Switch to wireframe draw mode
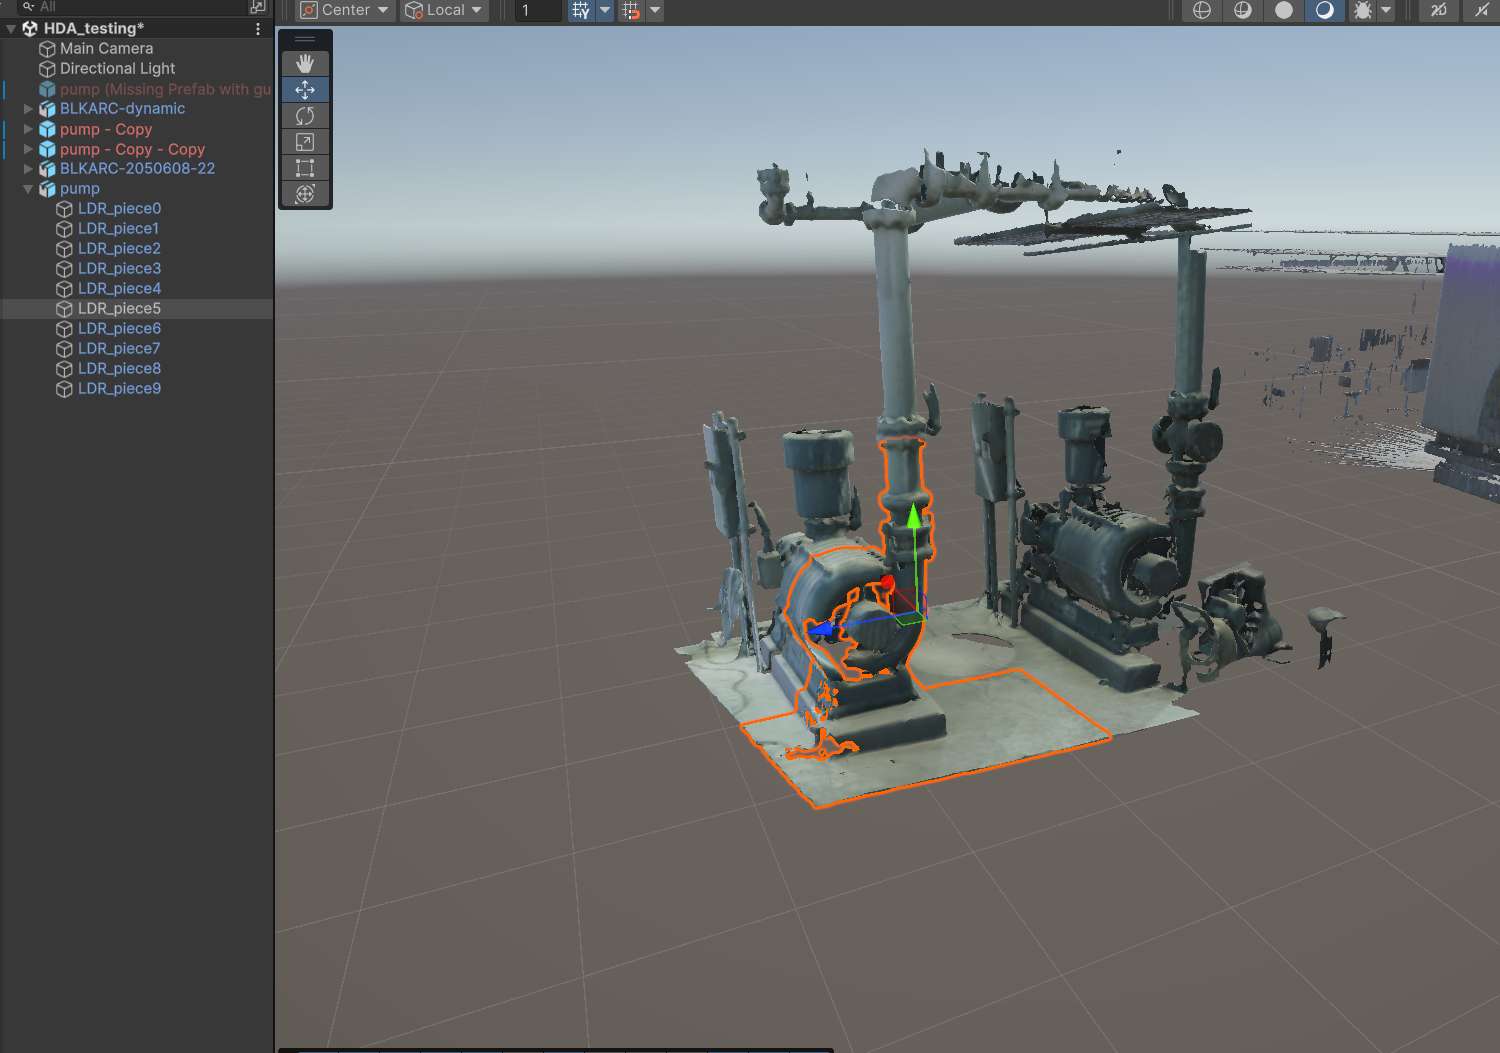Viewport: 1500px width, 1053px height. [x=1202, y=10]
